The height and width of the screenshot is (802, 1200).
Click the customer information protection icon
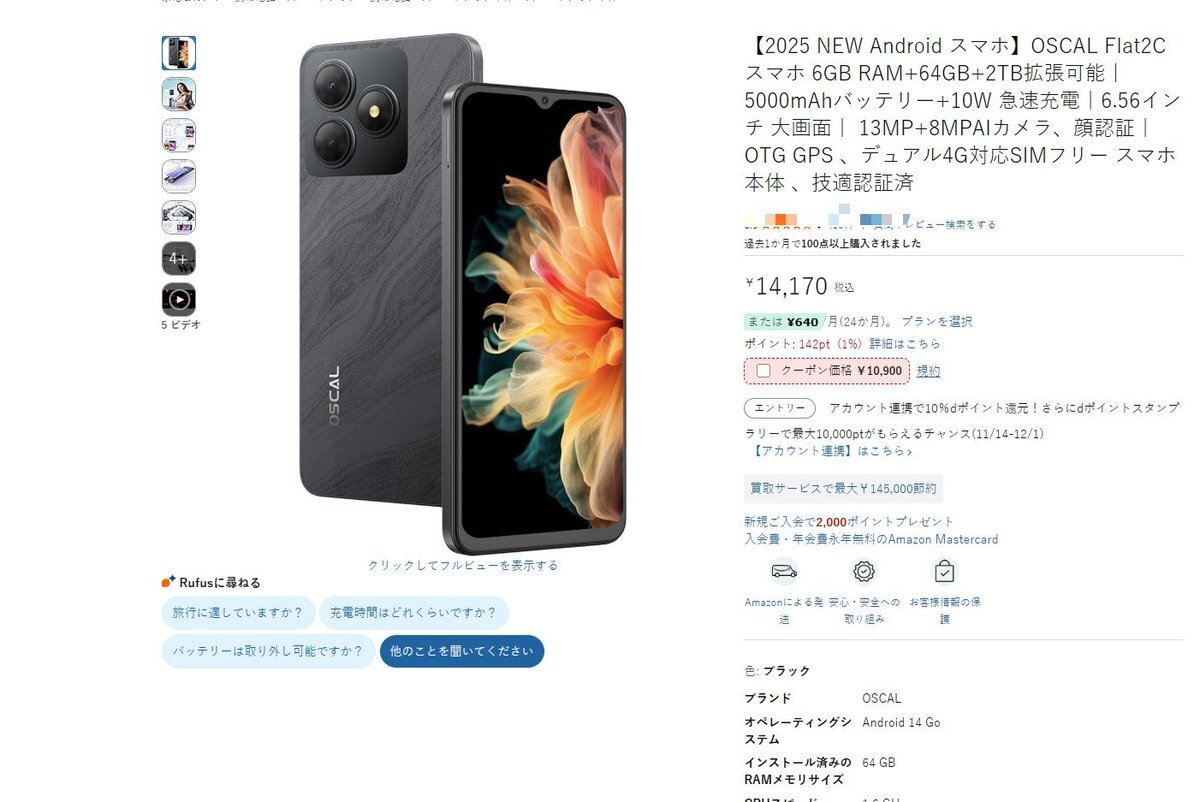[945, 571]
